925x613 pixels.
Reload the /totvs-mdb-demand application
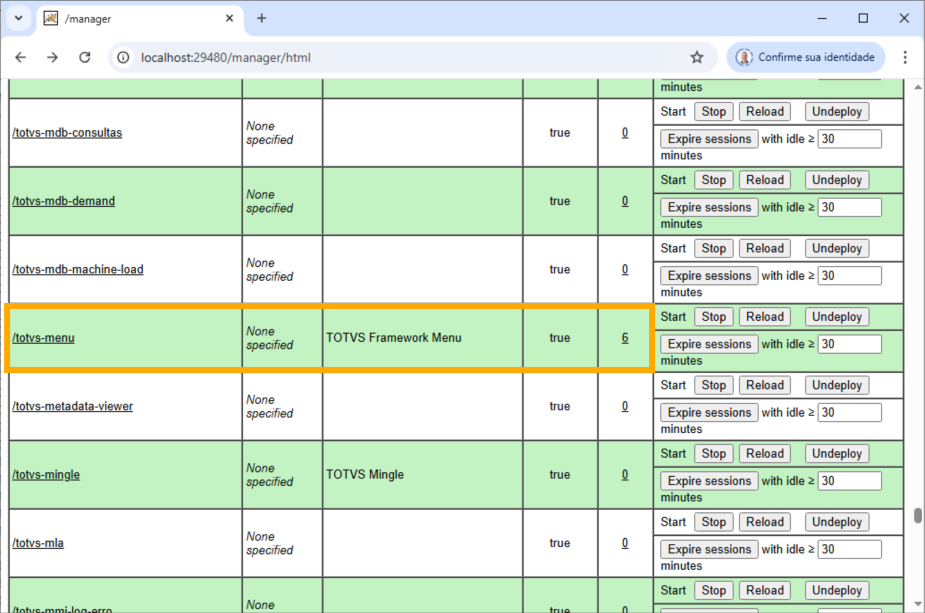765,180
